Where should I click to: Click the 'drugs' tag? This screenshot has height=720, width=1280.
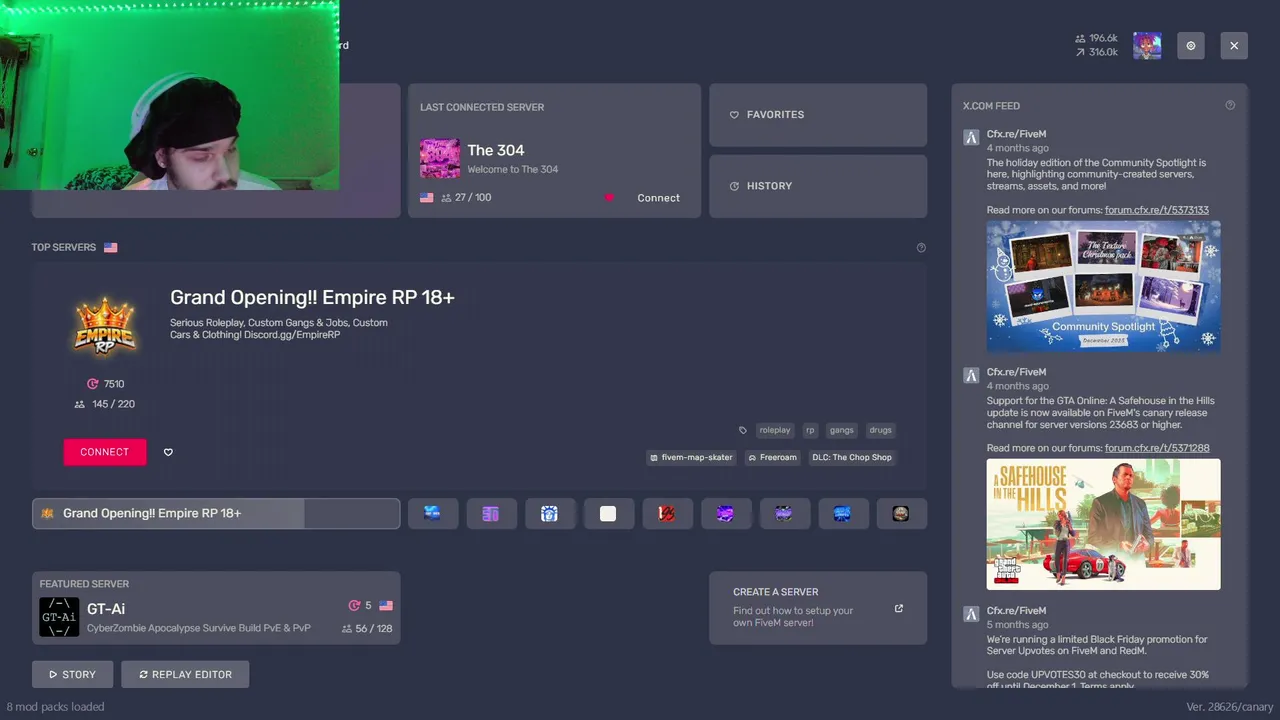880,430
